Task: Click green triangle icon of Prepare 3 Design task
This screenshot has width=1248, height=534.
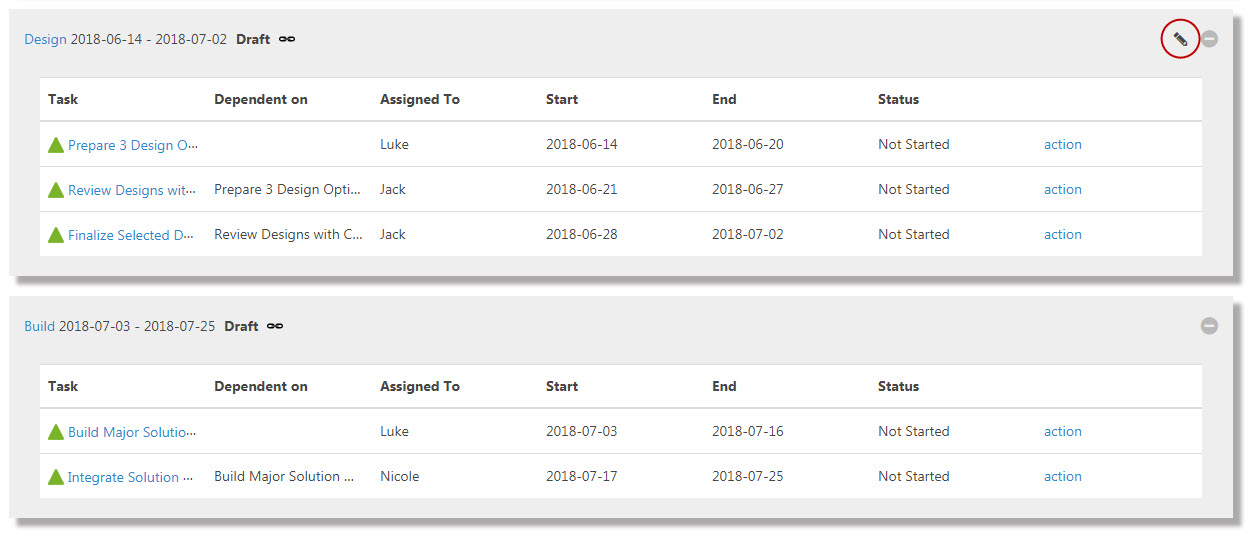Action: pyautogui.click(x=56, y=145)
